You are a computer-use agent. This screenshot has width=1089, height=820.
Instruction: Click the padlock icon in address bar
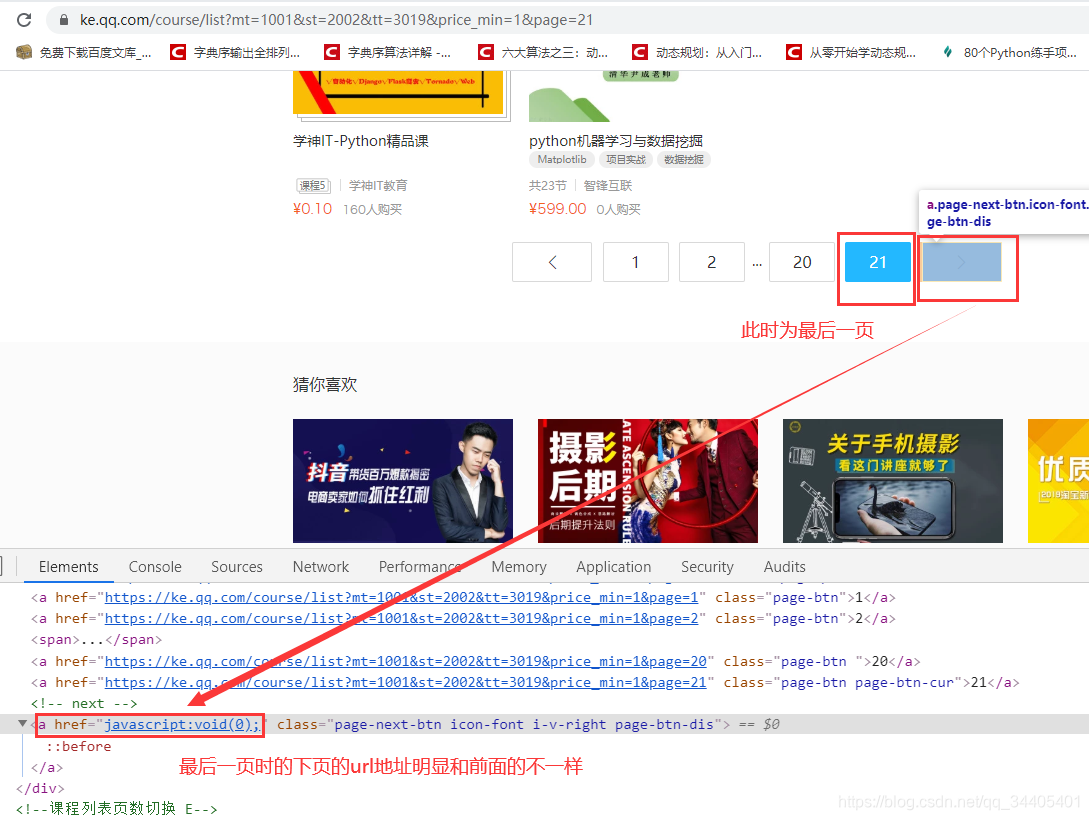(x=64, y=19)
